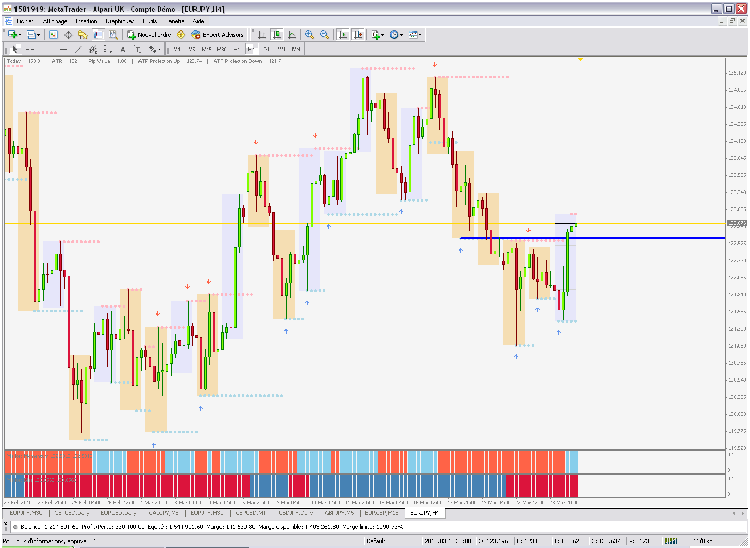750x548 pixels.
Task: Open the Affichage menu
Action: (x=55, y=21)
